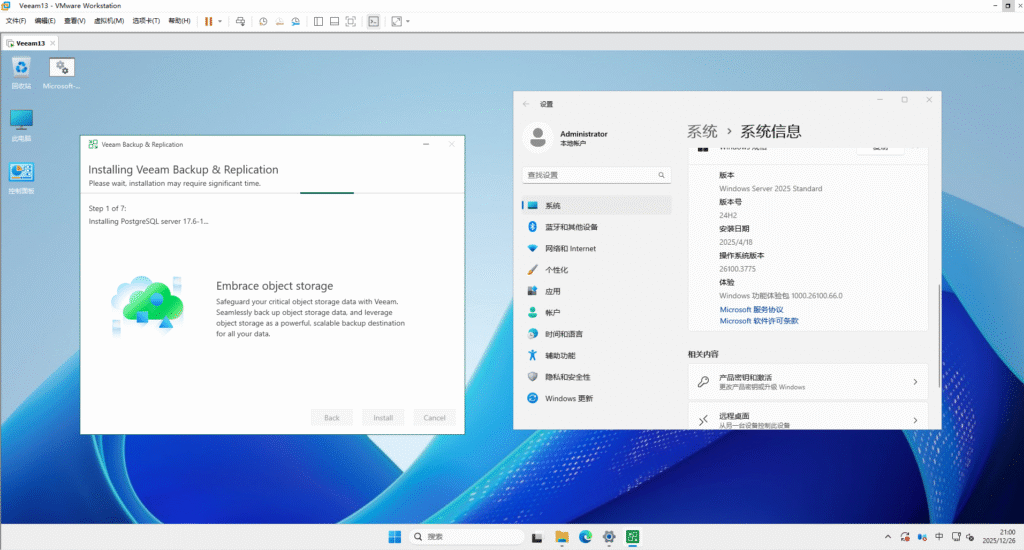Image resolution: width=1024 pixels, height=550 pixels.
Task: Select Windows 更新 in Settings sidebar
Action: tap(568, 398)
